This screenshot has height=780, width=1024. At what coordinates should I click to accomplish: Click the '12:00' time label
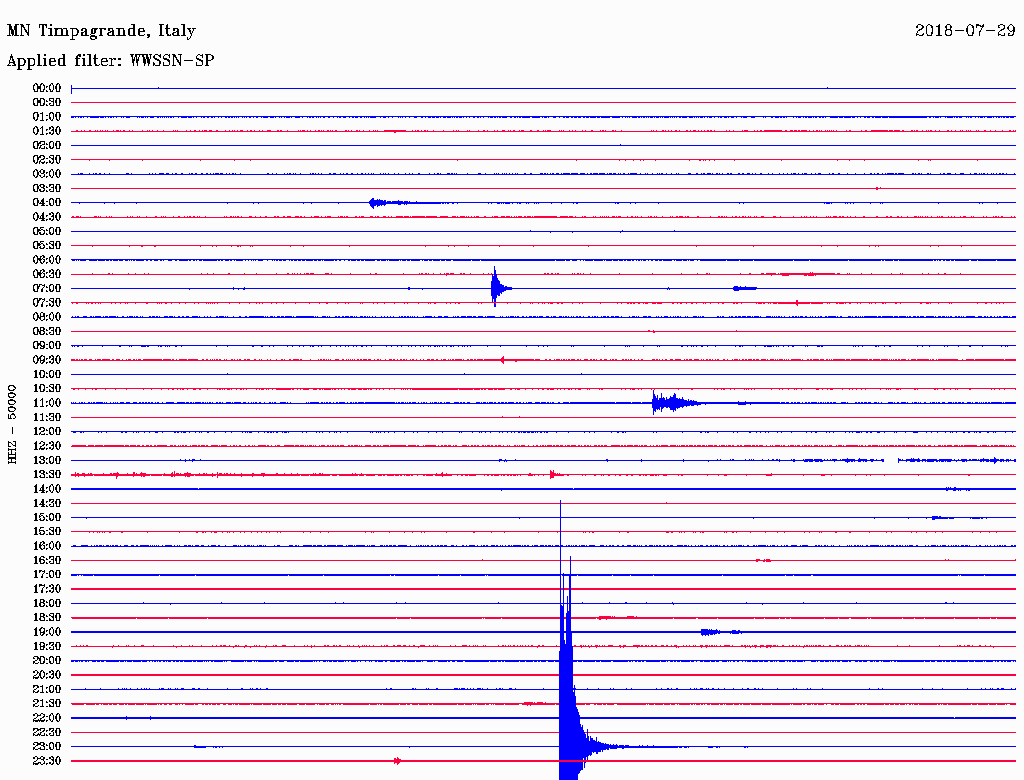point(47,432)
